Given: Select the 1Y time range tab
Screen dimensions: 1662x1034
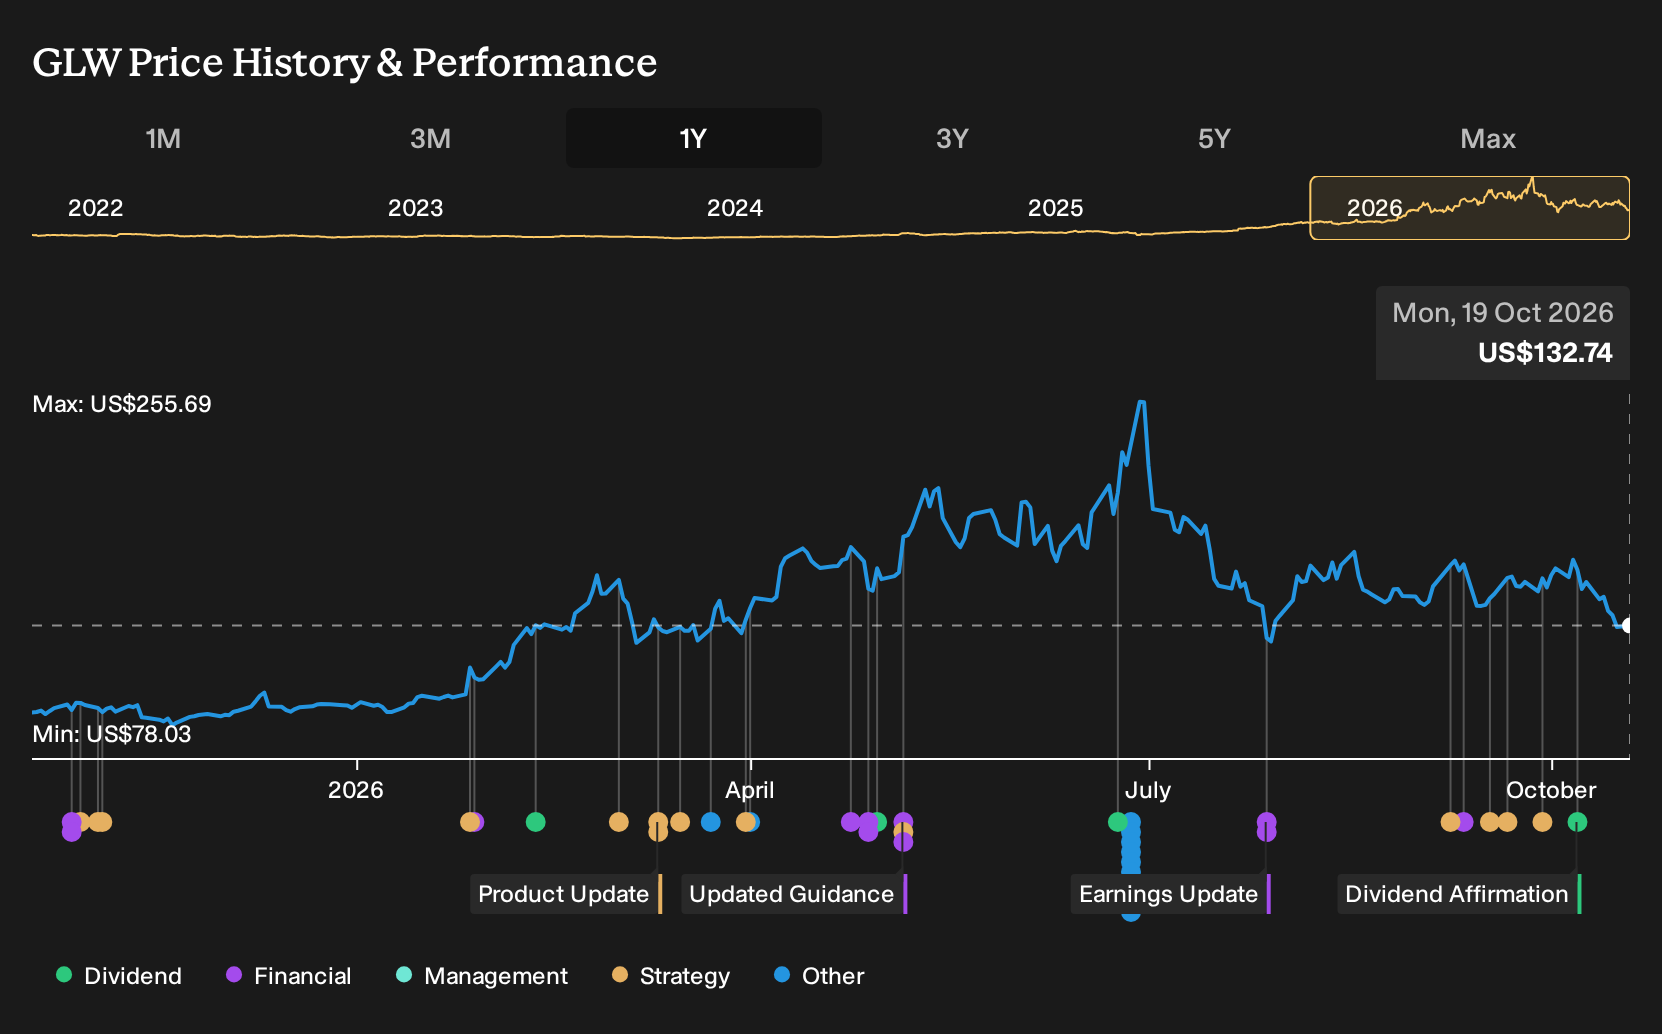Looking at the screenshot, I should (693, 138).
